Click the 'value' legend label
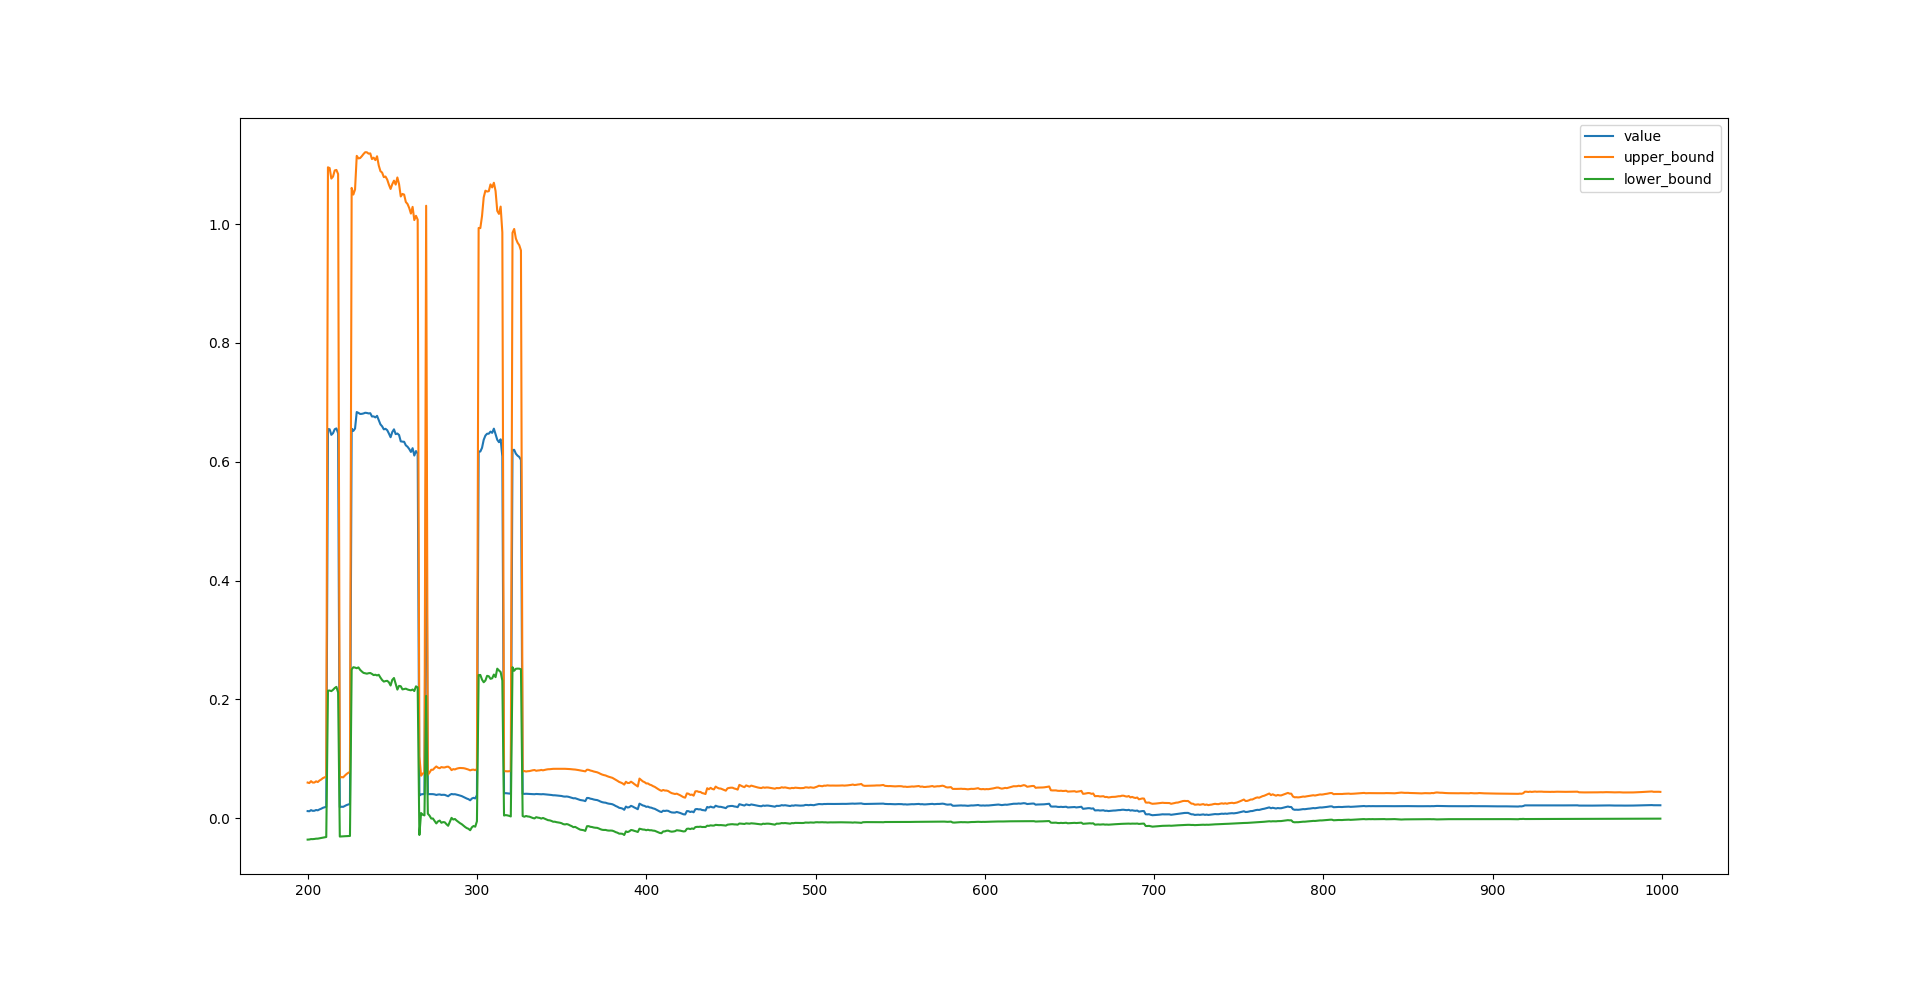1920x982 pixels. tap(1642, 136)
